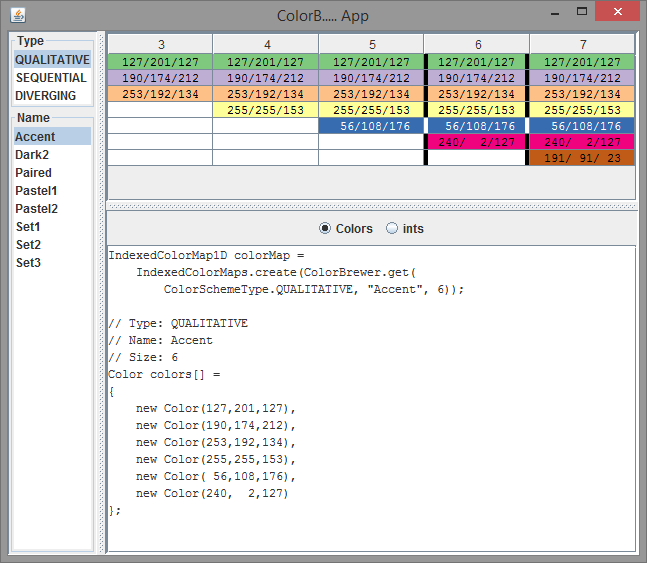647x563 pixels.
Task: Click the Java app icon in title bar
Action: click(x=18, y=15)
